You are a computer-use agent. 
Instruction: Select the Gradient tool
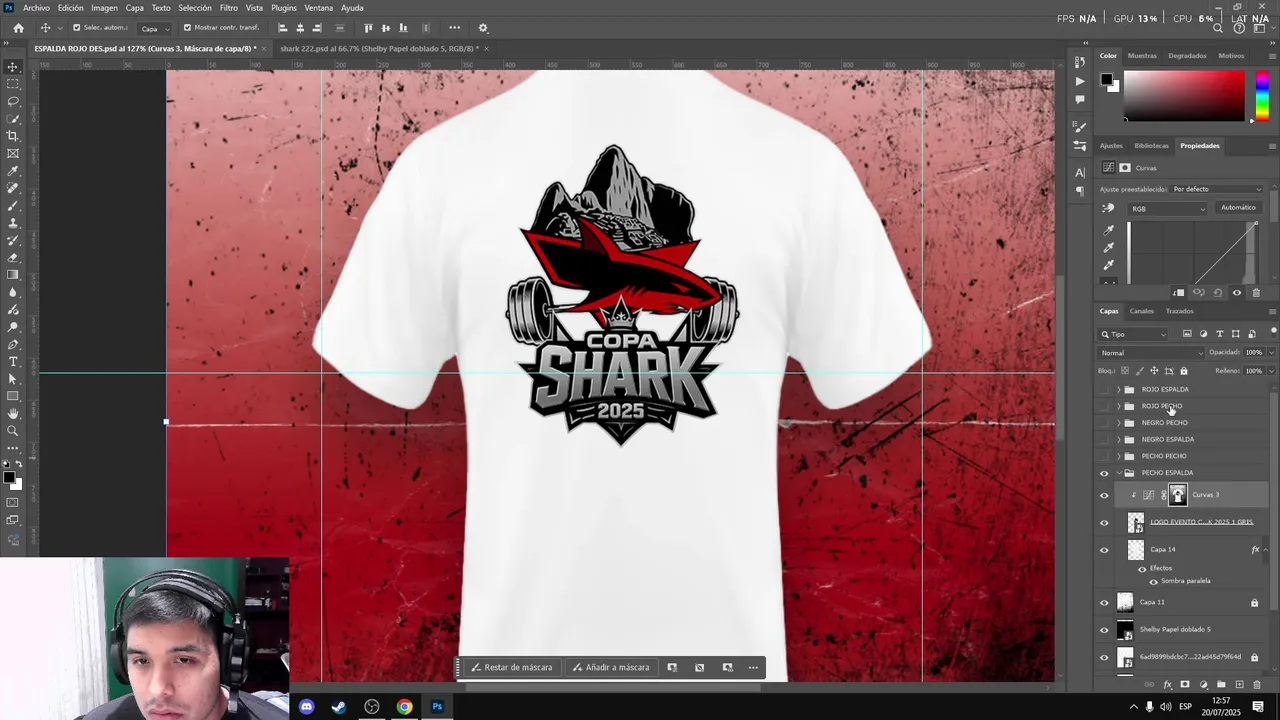(13, 275)
